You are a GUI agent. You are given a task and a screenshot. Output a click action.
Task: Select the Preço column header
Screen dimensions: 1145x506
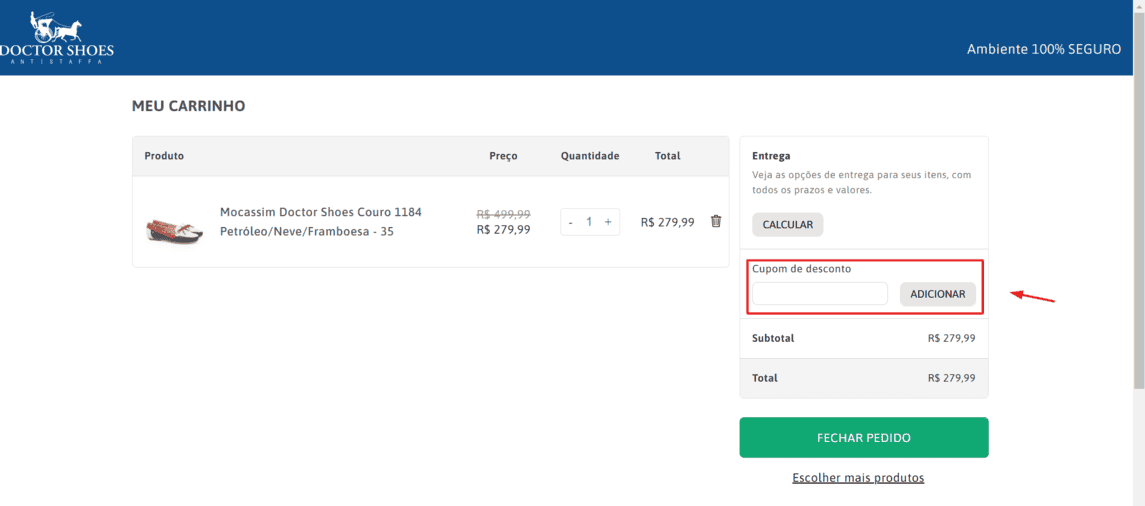[503, 156]
